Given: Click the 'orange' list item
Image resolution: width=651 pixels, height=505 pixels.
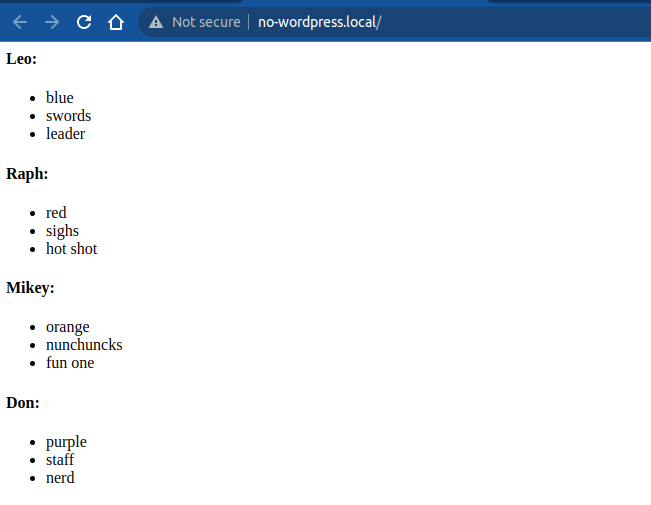Looking at the screenshot, I should click(x=67, y=327).
